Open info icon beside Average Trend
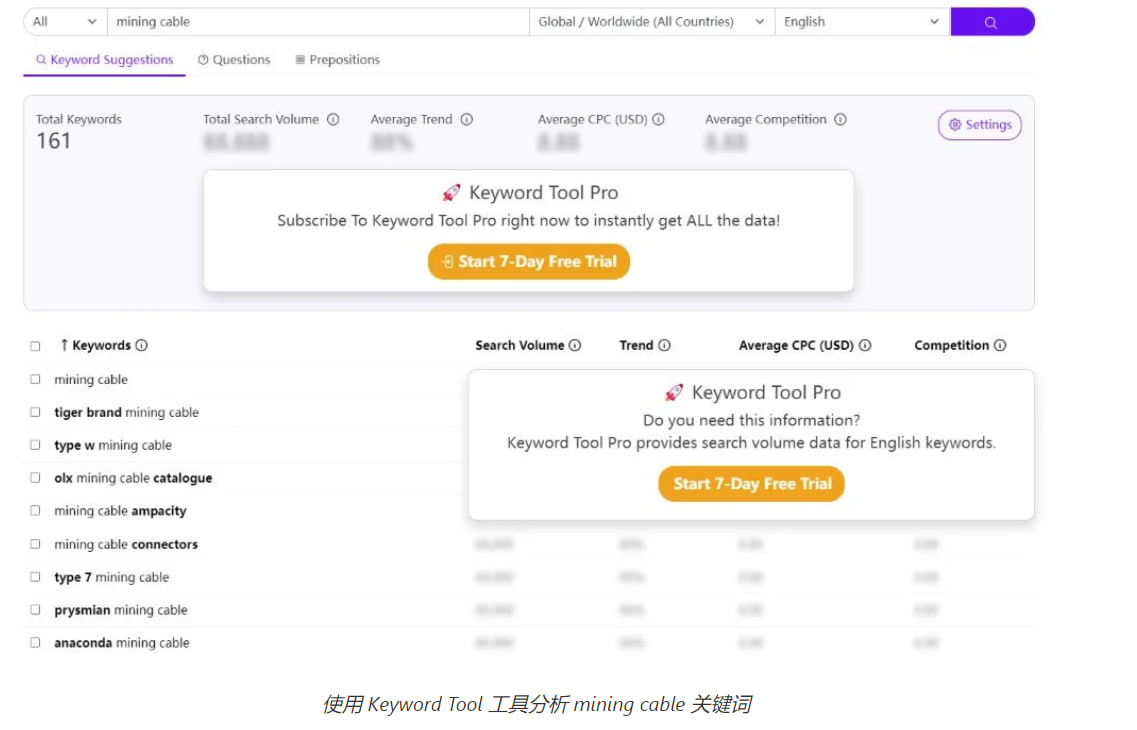1137x730 pixels. click(x=467, y=120)
